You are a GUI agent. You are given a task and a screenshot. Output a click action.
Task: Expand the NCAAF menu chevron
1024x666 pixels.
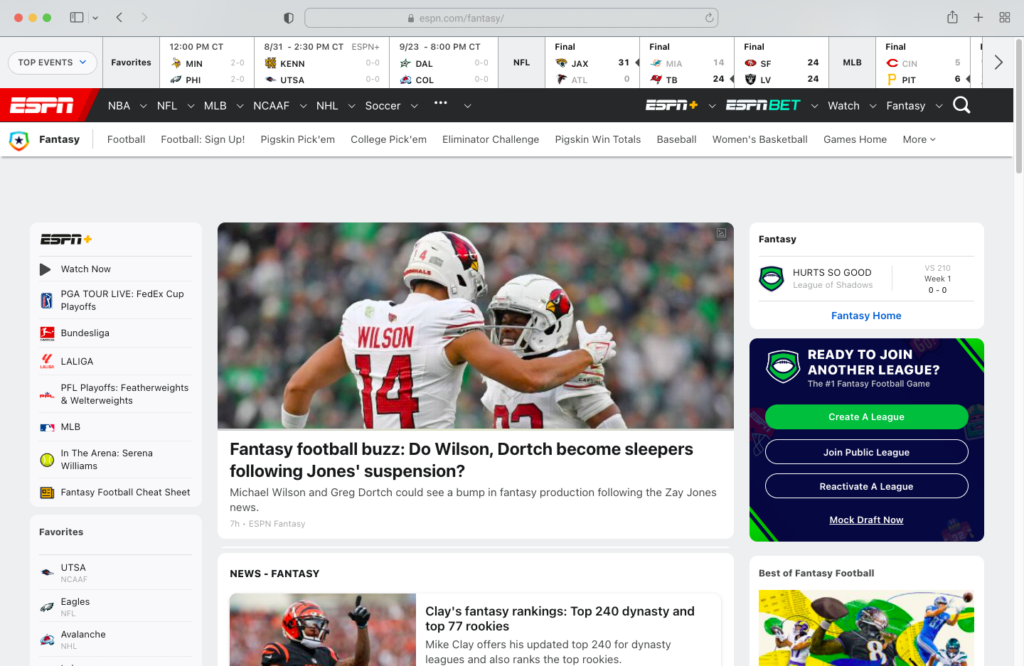[303, 106]
